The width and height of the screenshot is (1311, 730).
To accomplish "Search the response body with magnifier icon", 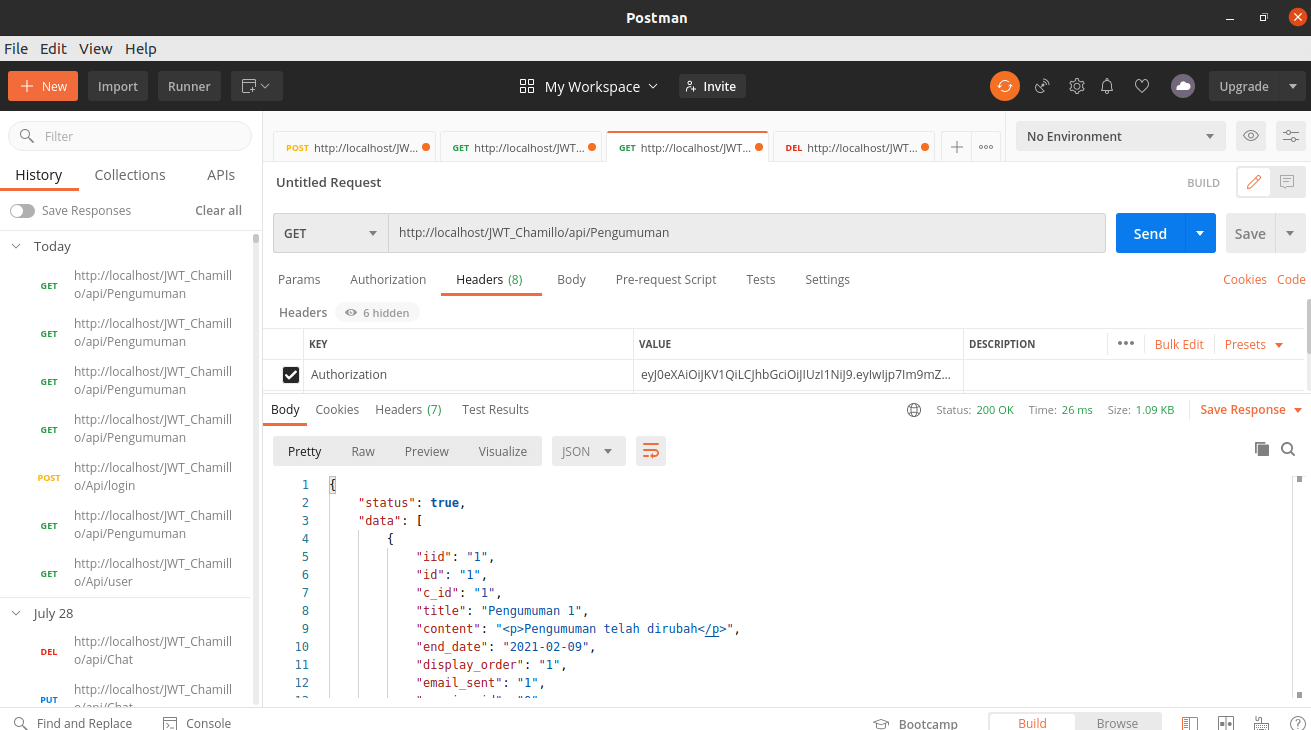I will coord(1288,449).
